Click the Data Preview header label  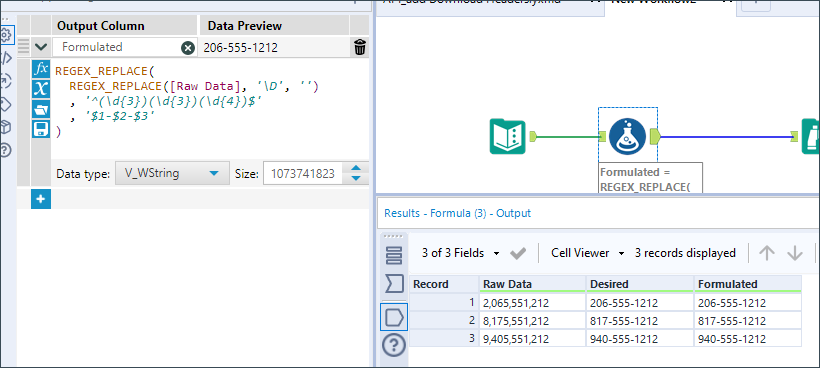[245, 26]
